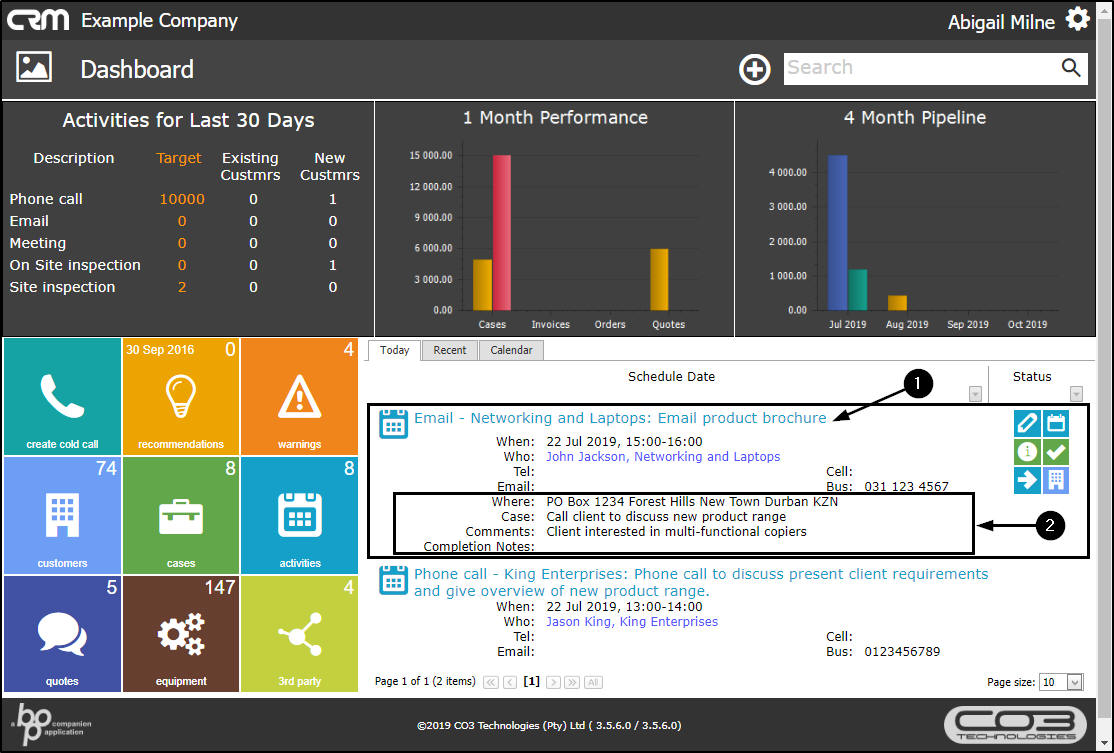Screen dimensions: 1114x753
Task: Click Bus number 031 123 4567
Action: (x=907, y=487)
